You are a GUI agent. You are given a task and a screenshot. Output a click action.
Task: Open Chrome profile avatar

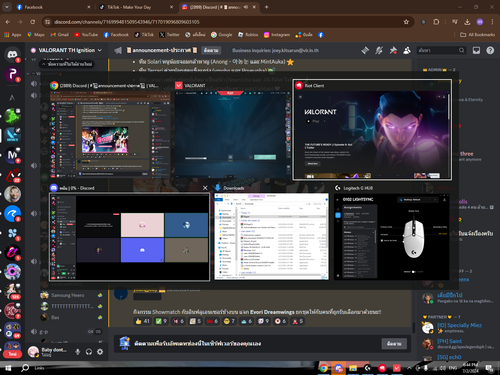[x=480, y=22]
